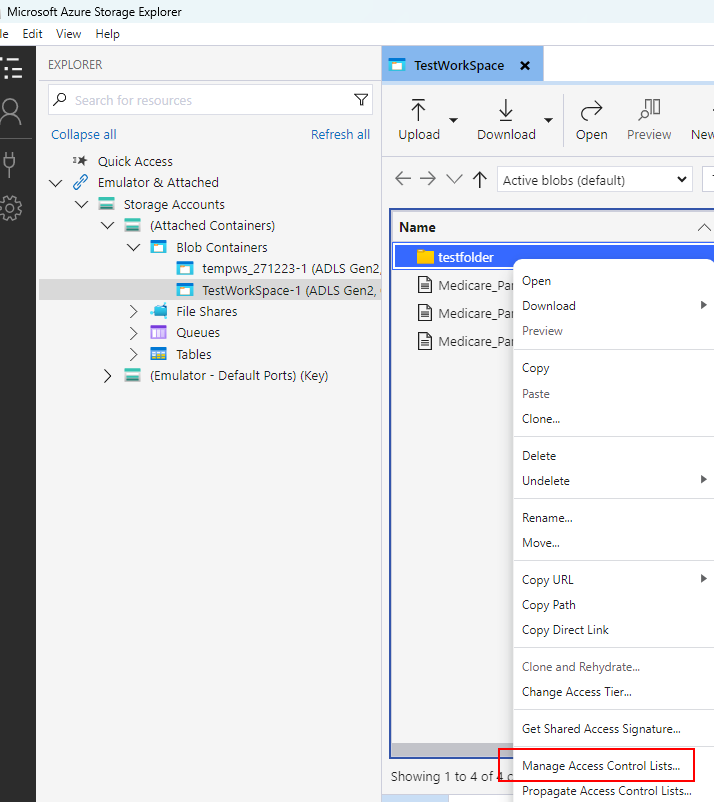Image resolution: width=714 pixels, height=802 pixels.
Task: Click the Upload toolbar button
Action: pos(419,120)
